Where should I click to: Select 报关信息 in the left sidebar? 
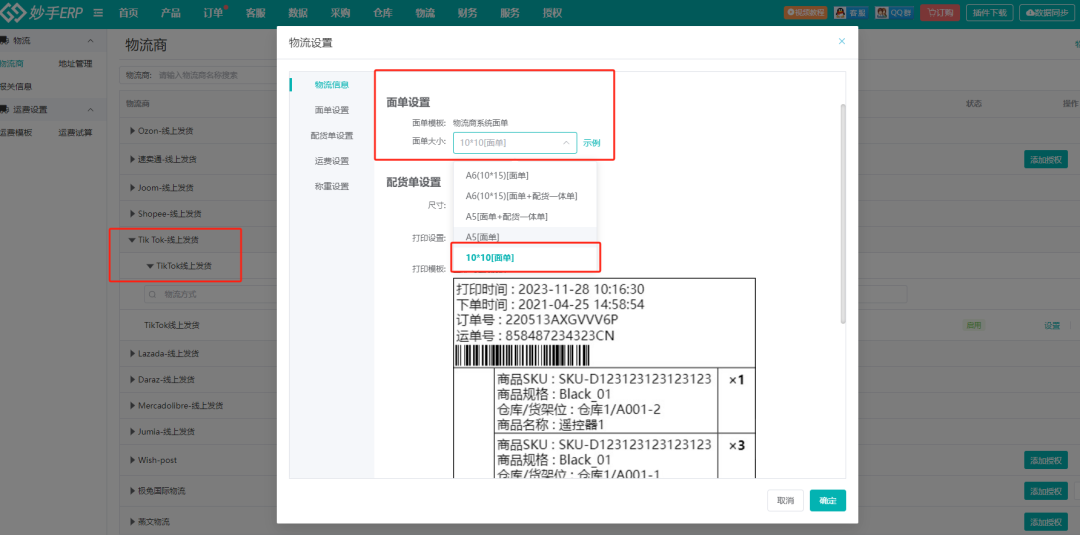[x=15, y=87]
